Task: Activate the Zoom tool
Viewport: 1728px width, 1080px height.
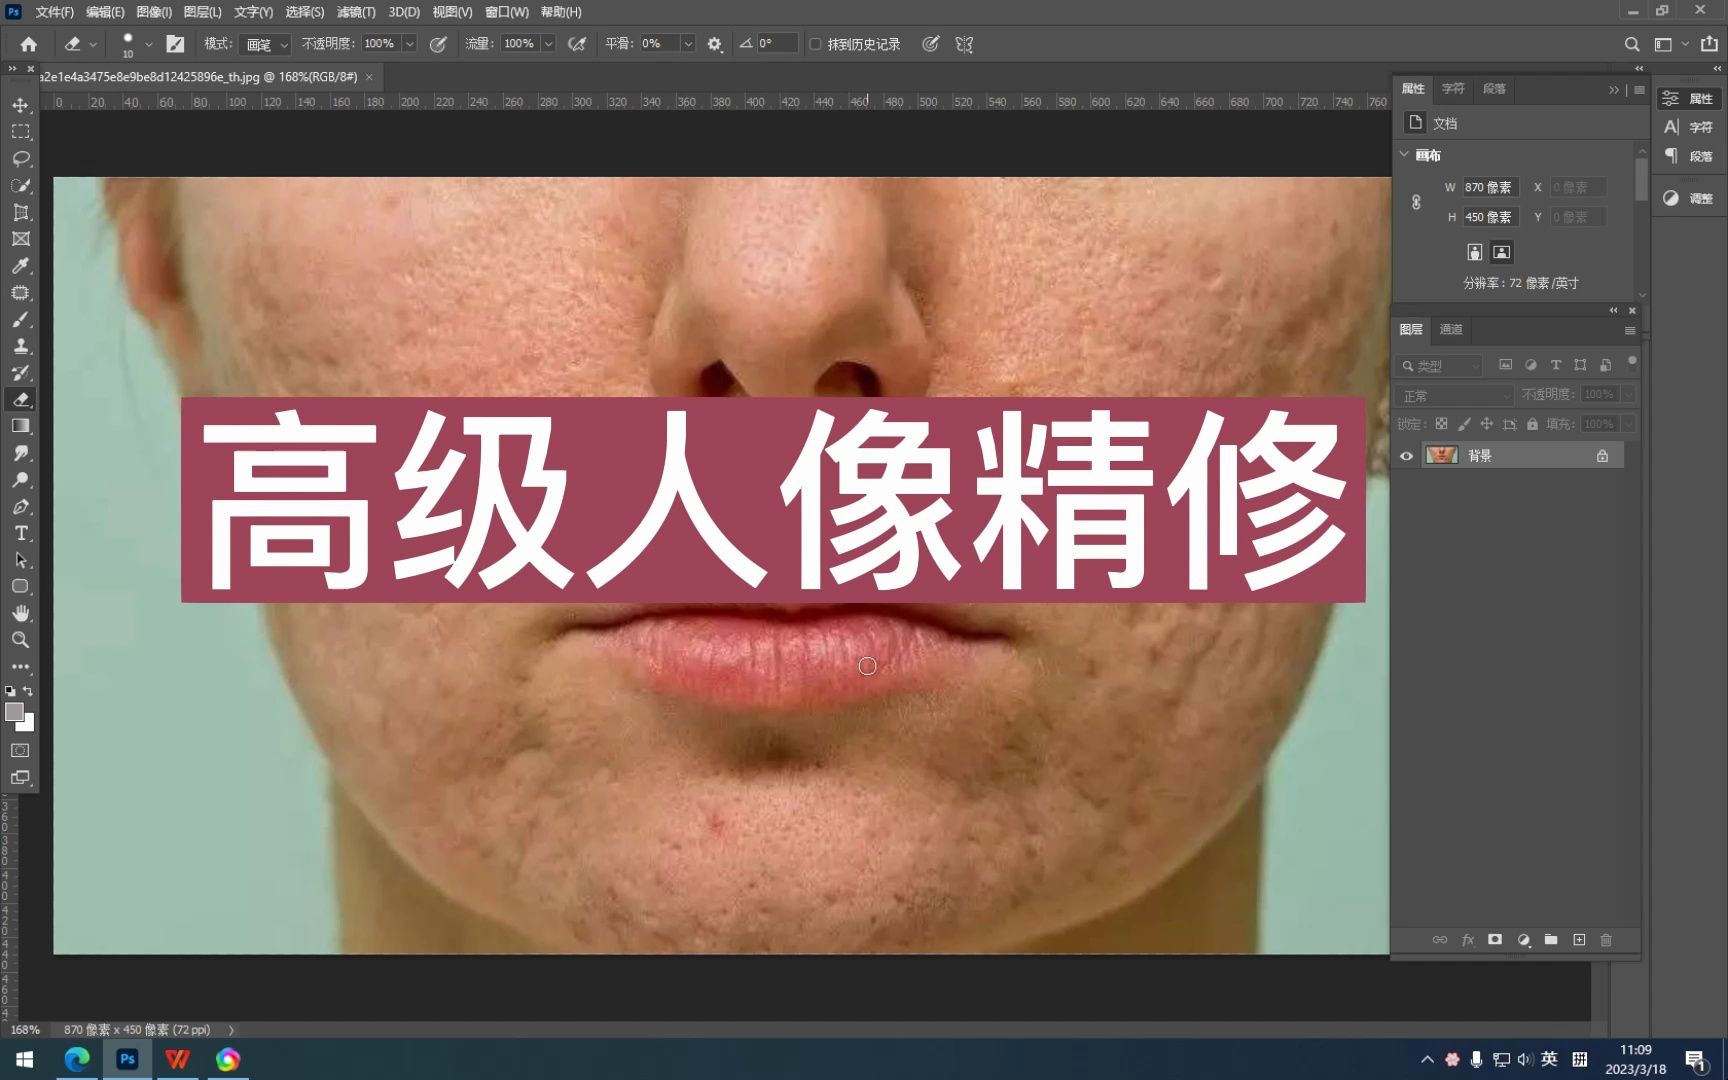Action: pos(21,640)
